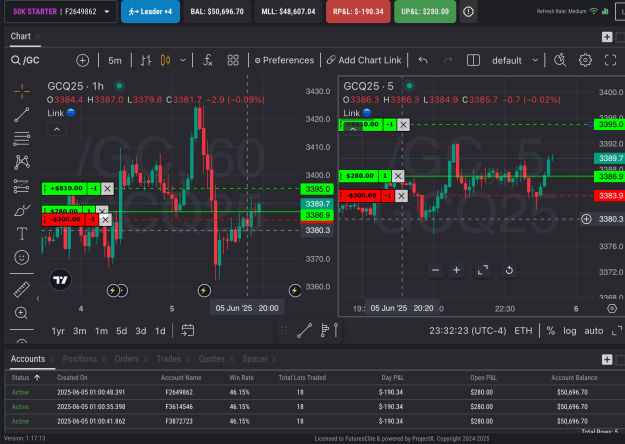
Task: Select candlestick chart type icon
Action: 165,61
